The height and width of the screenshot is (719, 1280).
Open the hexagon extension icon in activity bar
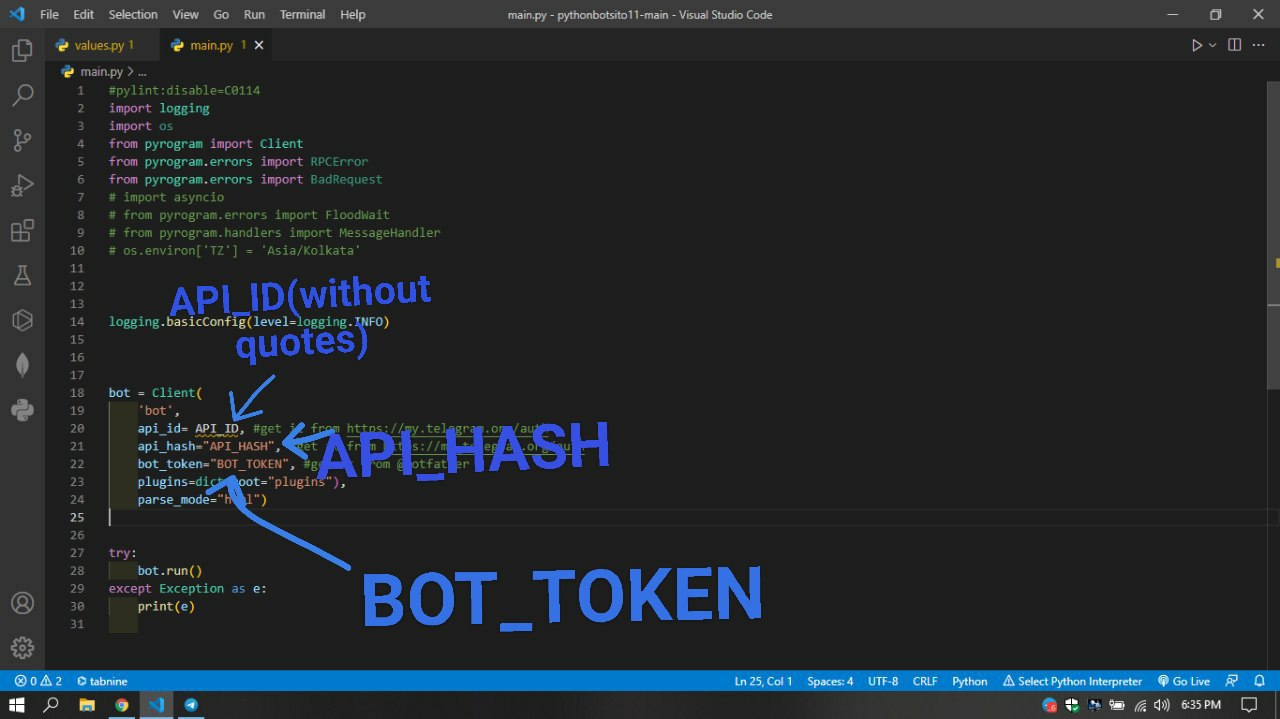22,320
